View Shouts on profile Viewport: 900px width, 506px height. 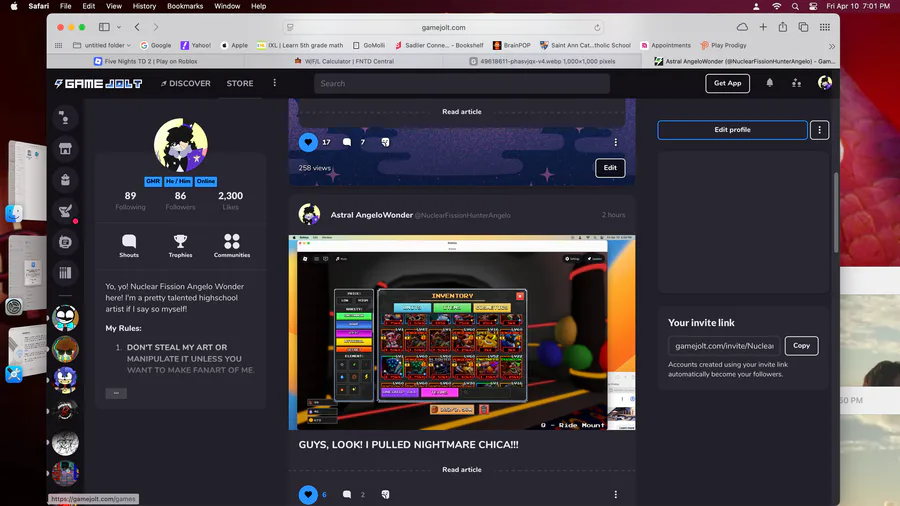click(x=129, y=246)
